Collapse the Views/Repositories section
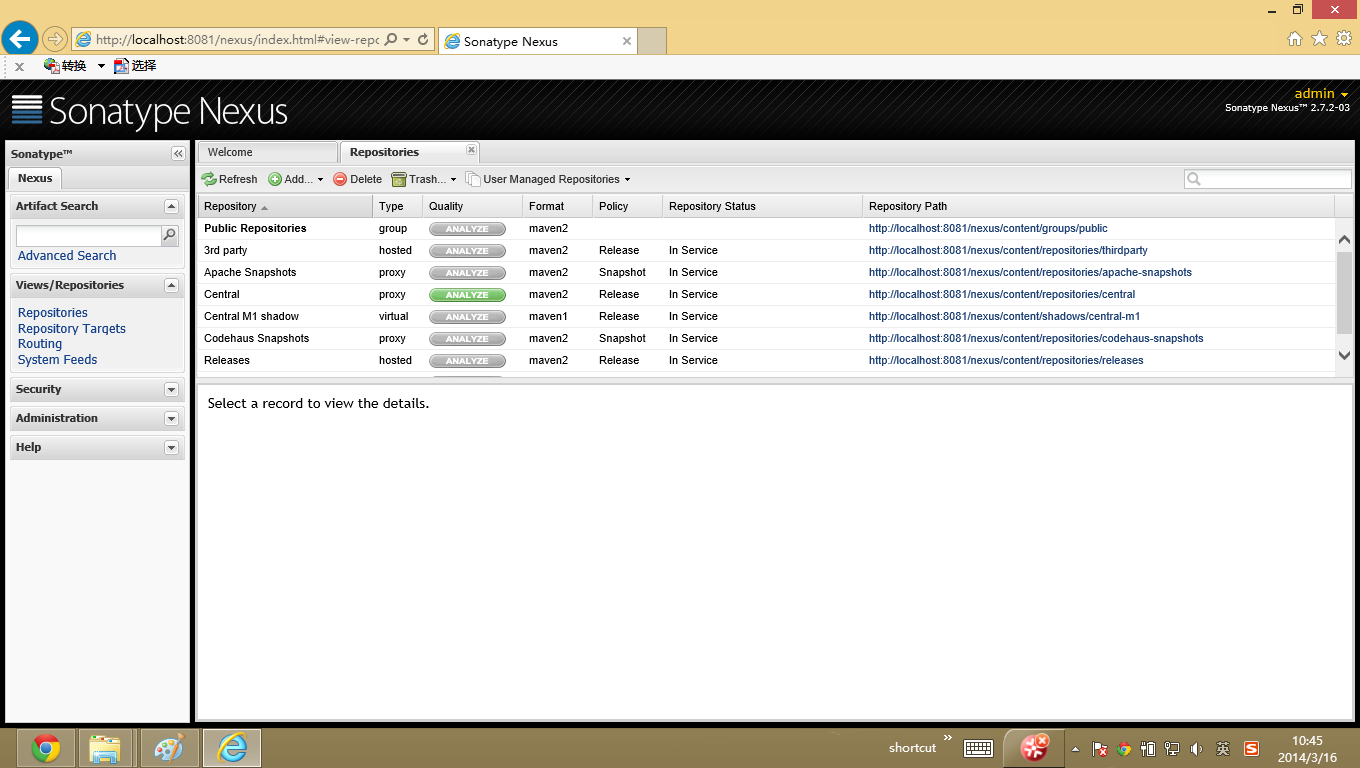Screen dimensions: 1360x768 coord(171,285)
